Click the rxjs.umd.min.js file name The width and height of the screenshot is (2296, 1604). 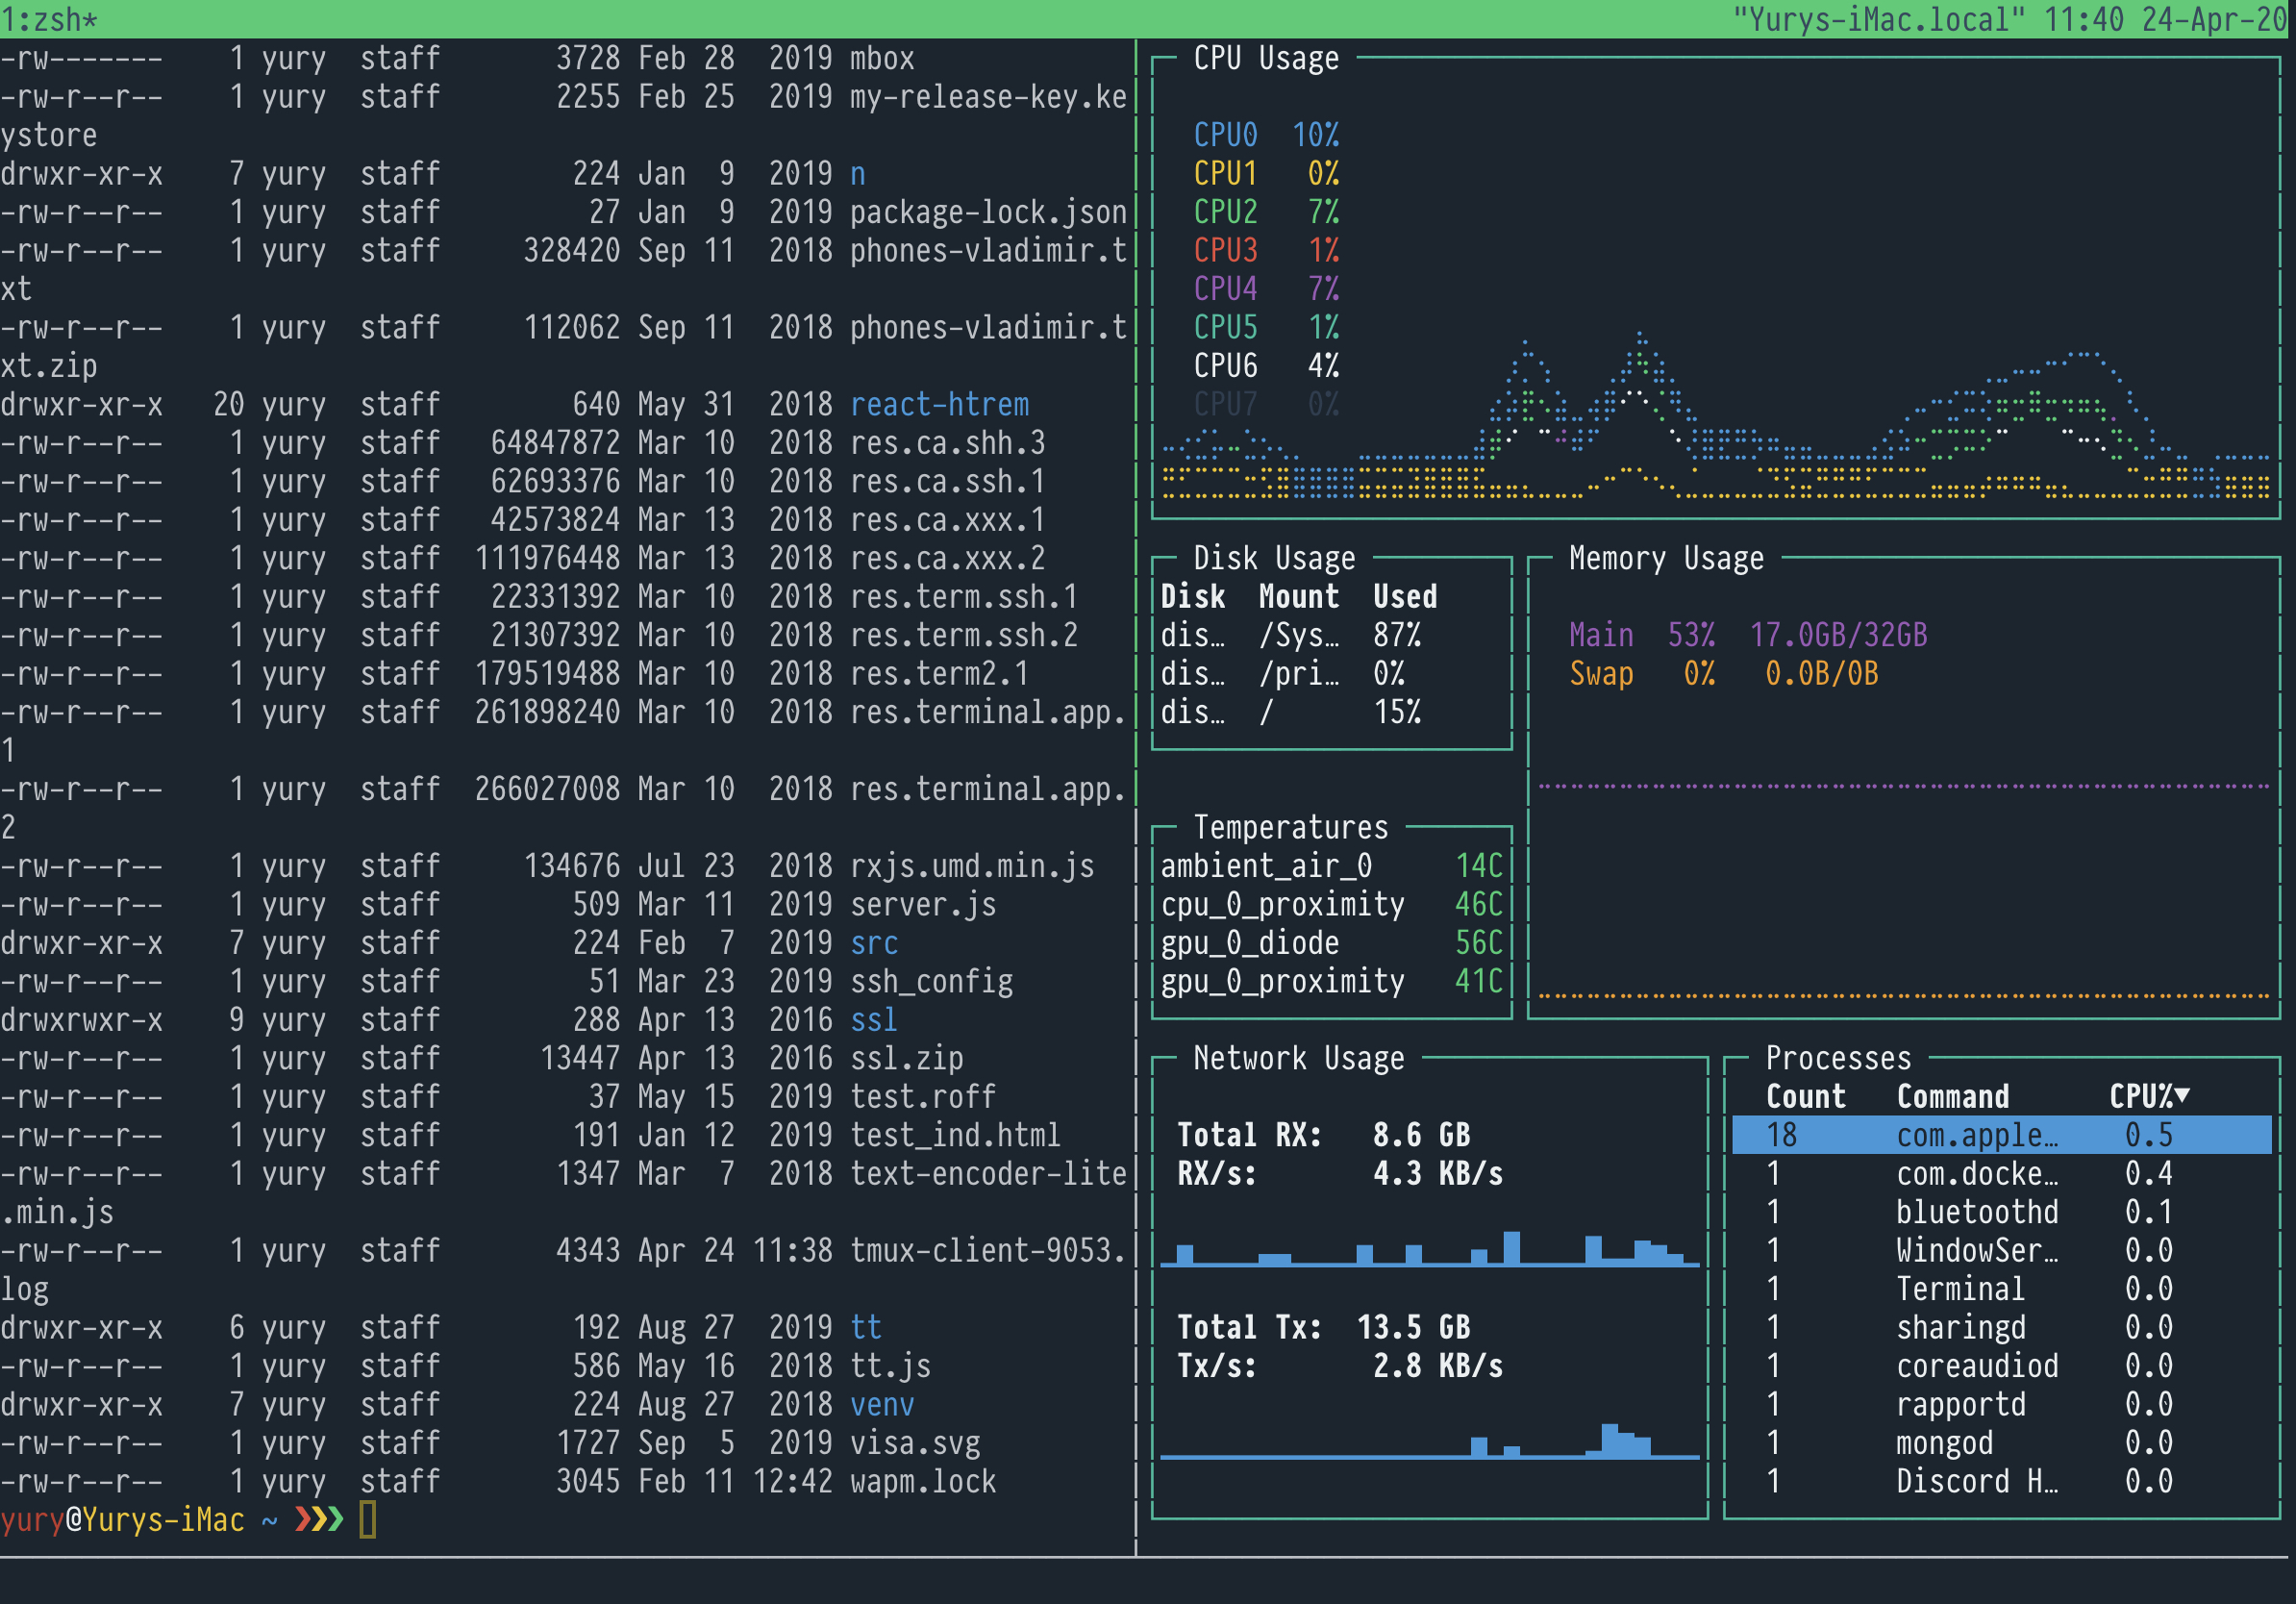point(972,866)
